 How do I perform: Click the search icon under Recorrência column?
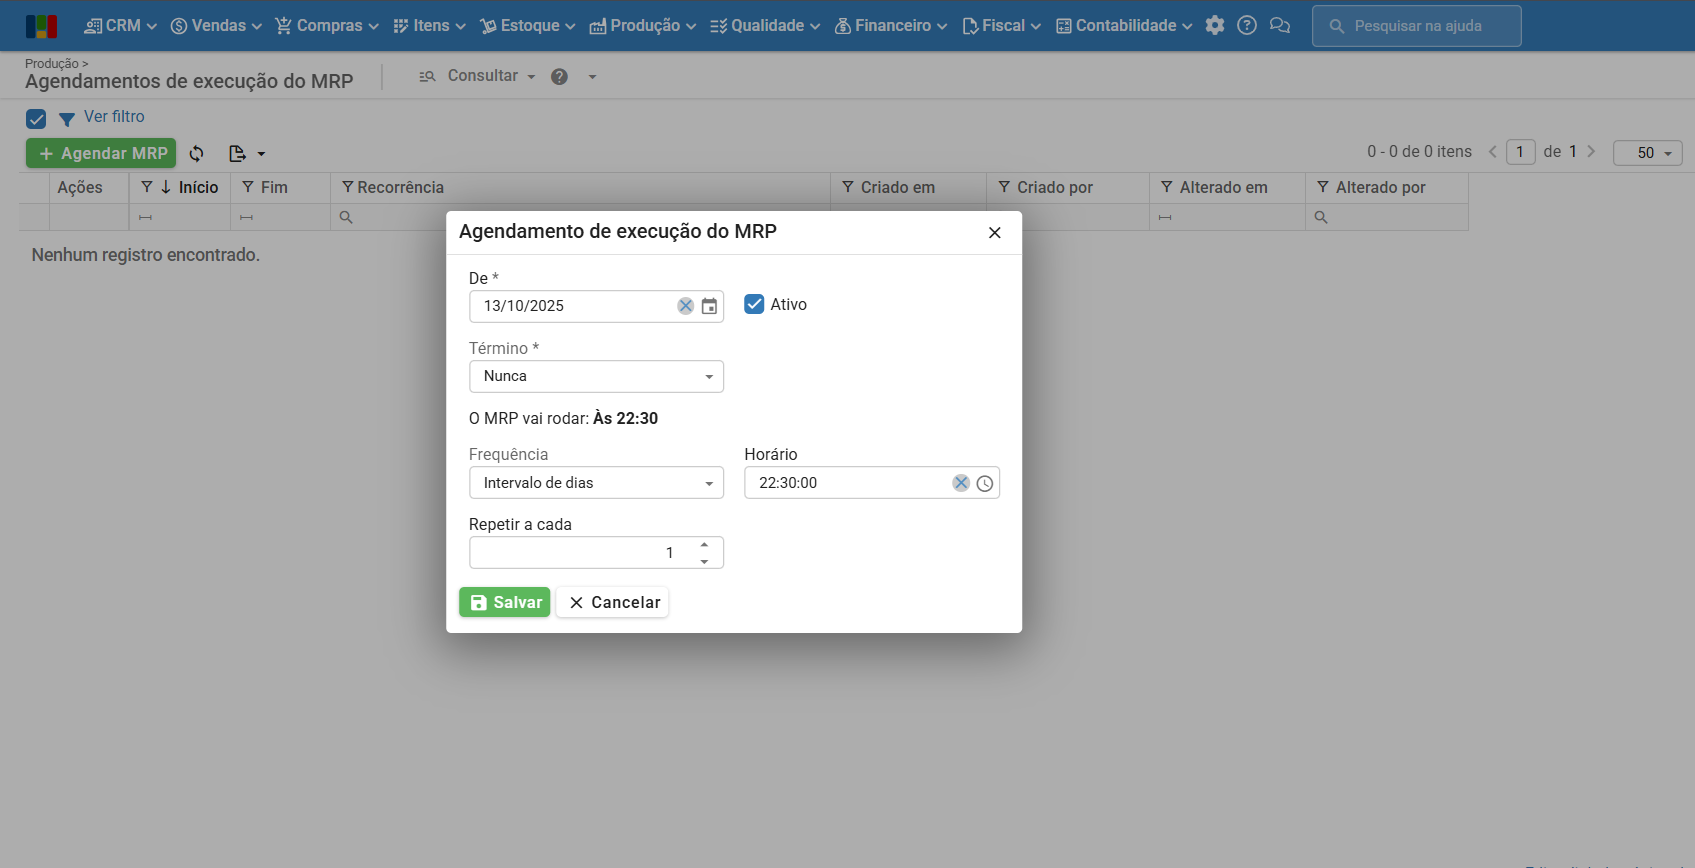346,217
